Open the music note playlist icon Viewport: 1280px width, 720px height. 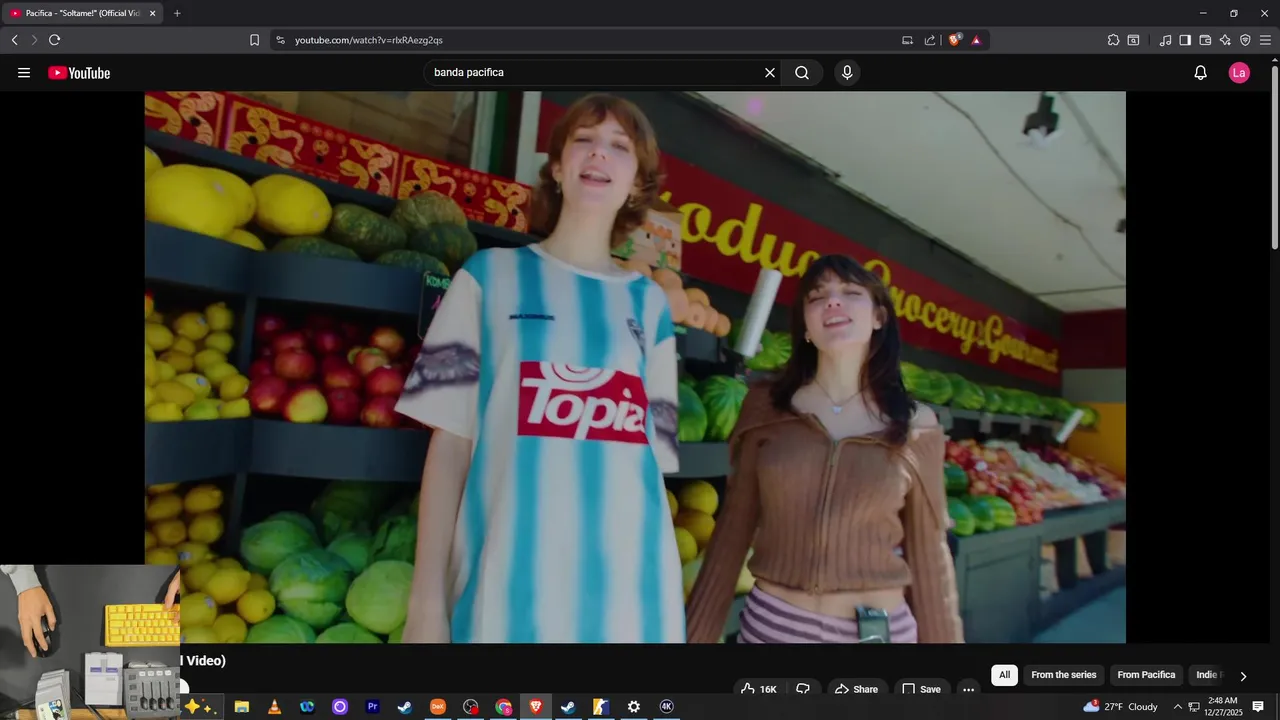tap(1165, 40)
